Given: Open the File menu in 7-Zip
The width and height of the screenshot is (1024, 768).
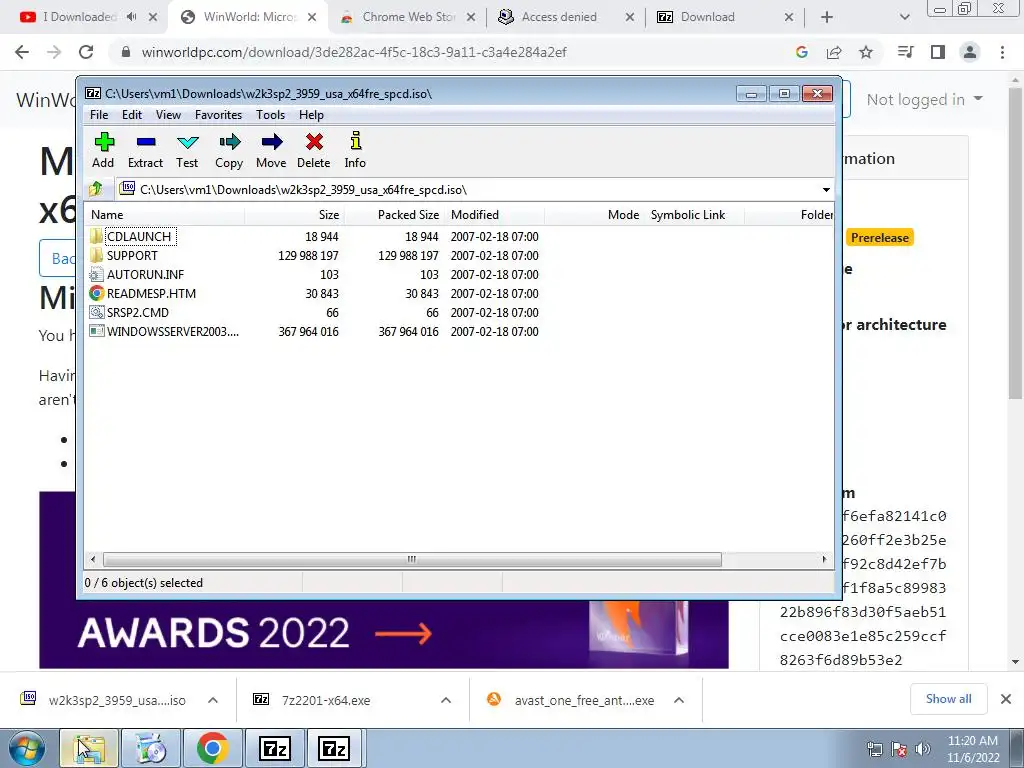Looking at the screenshot, I should 99,115.
